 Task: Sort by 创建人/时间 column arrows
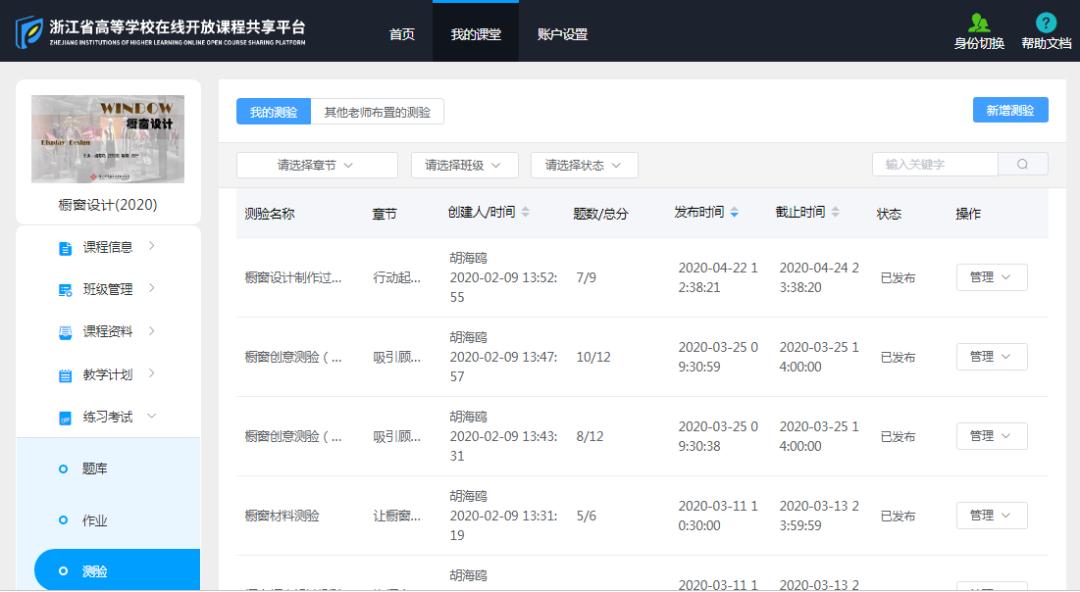click(526, 213)
